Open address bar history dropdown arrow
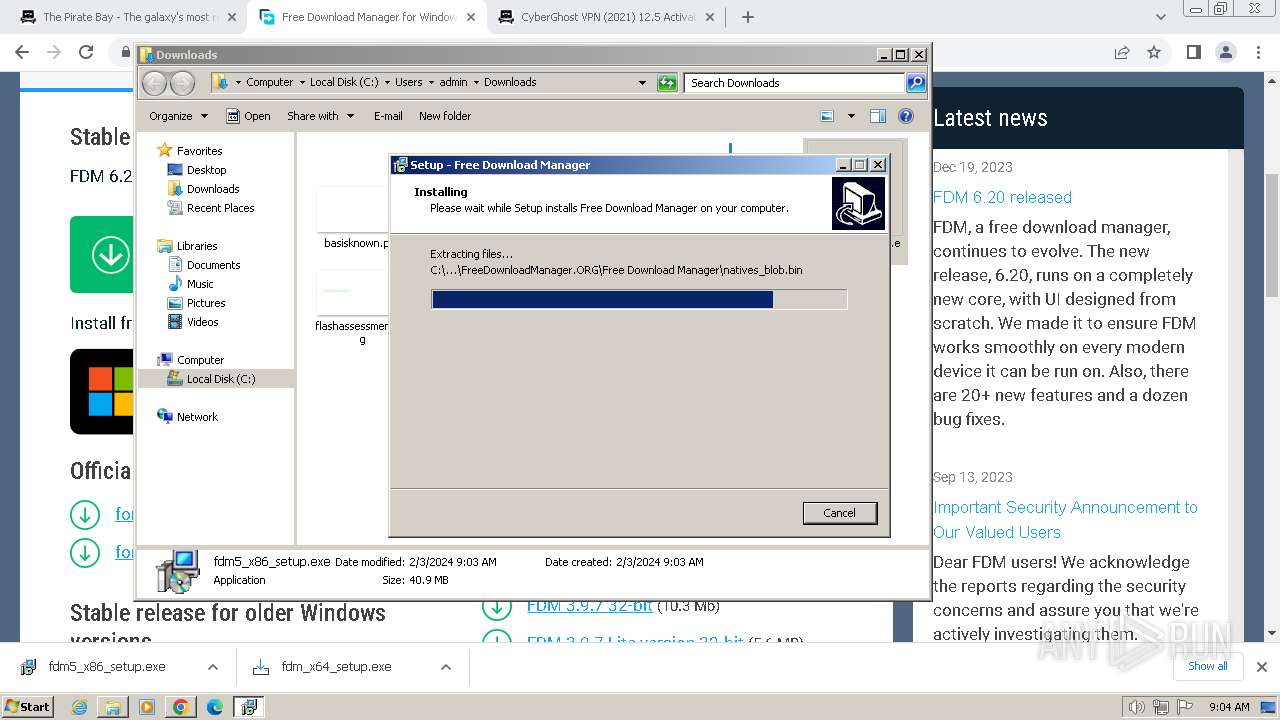Screen dimensions: 1280x720 642,83
